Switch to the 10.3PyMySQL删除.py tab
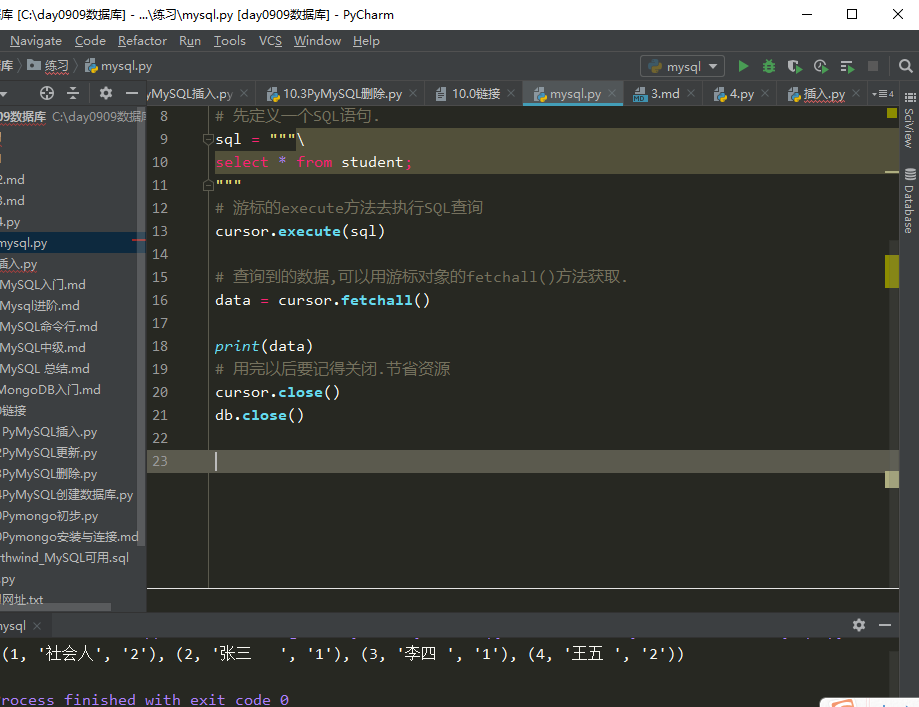 (342, 93)
